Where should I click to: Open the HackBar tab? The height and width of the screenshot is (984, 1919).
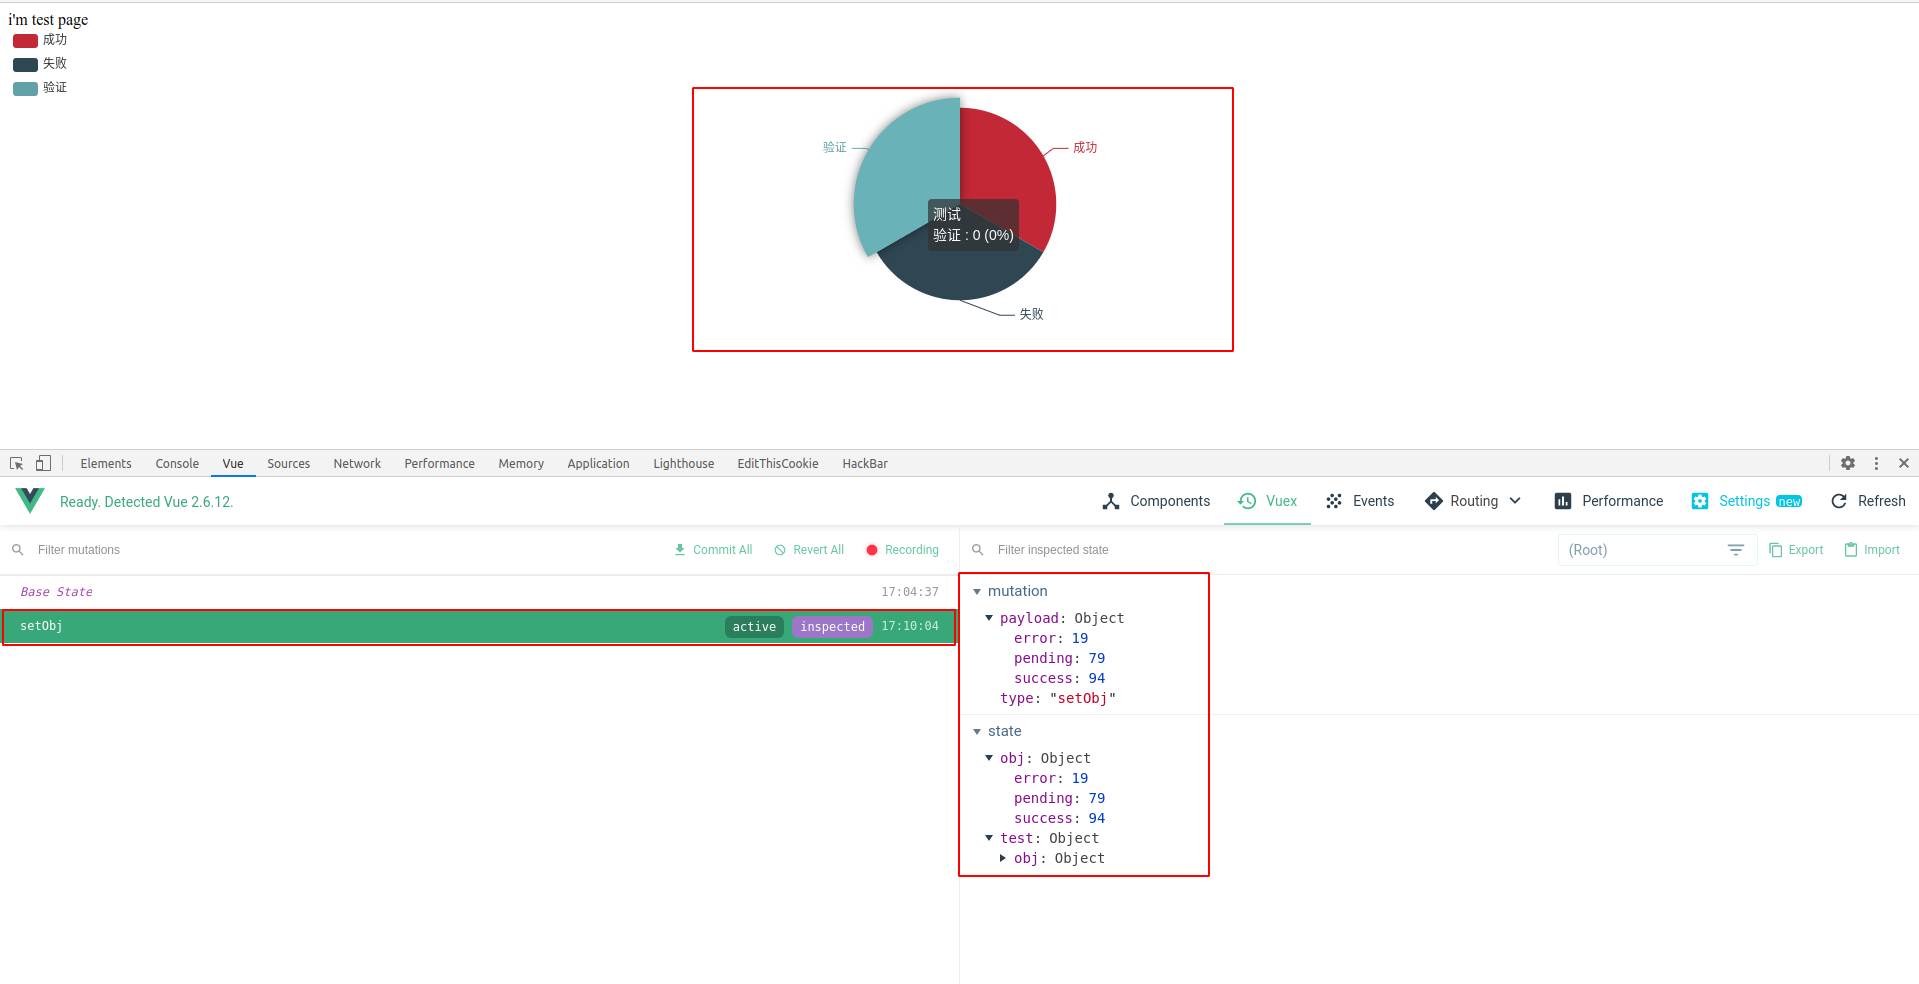coord(865,463)
